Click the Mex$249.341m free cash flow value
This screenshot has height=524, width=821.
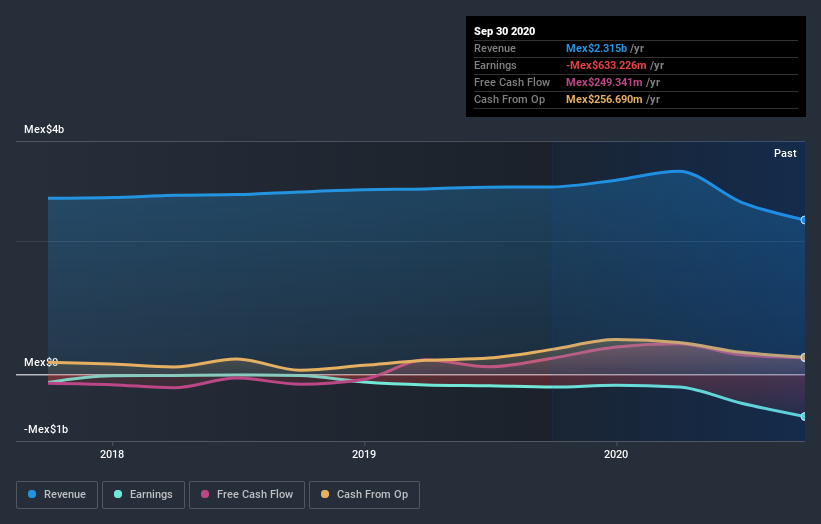[x=604, y=82]
